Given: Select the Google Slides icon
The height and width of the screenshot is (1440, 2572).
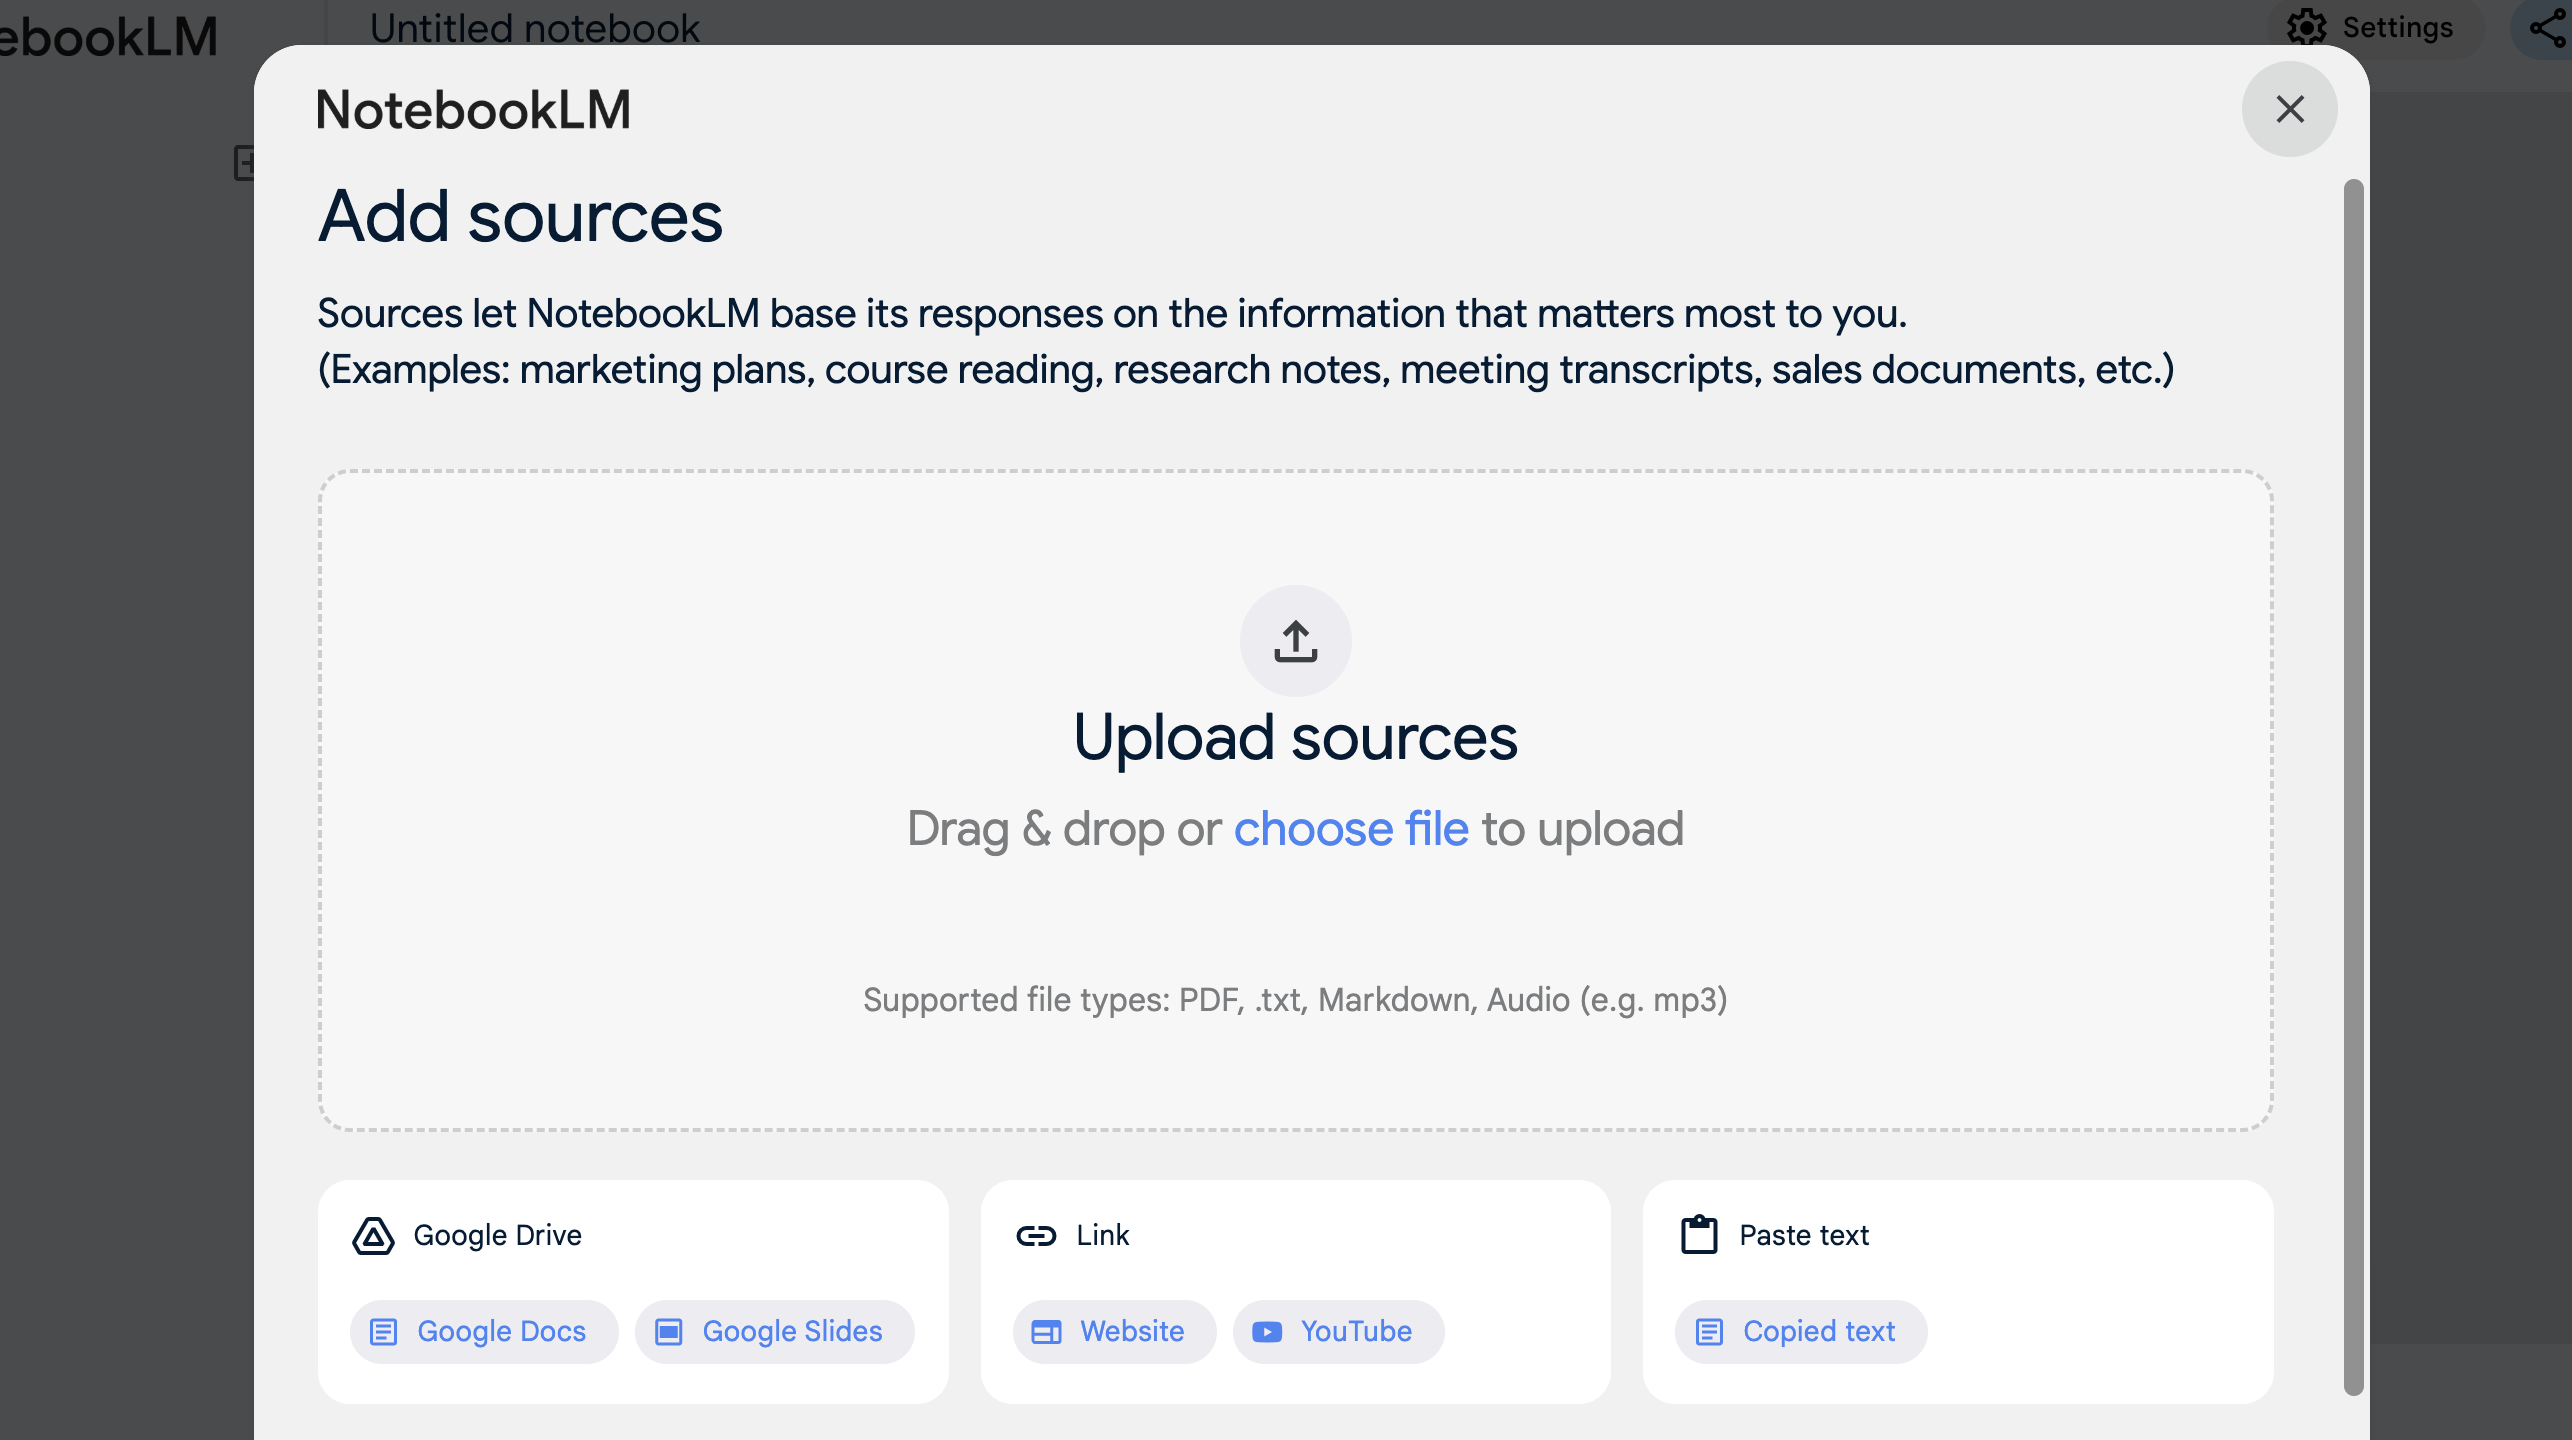Looking at the screenshot, I should coord(669,1330).
